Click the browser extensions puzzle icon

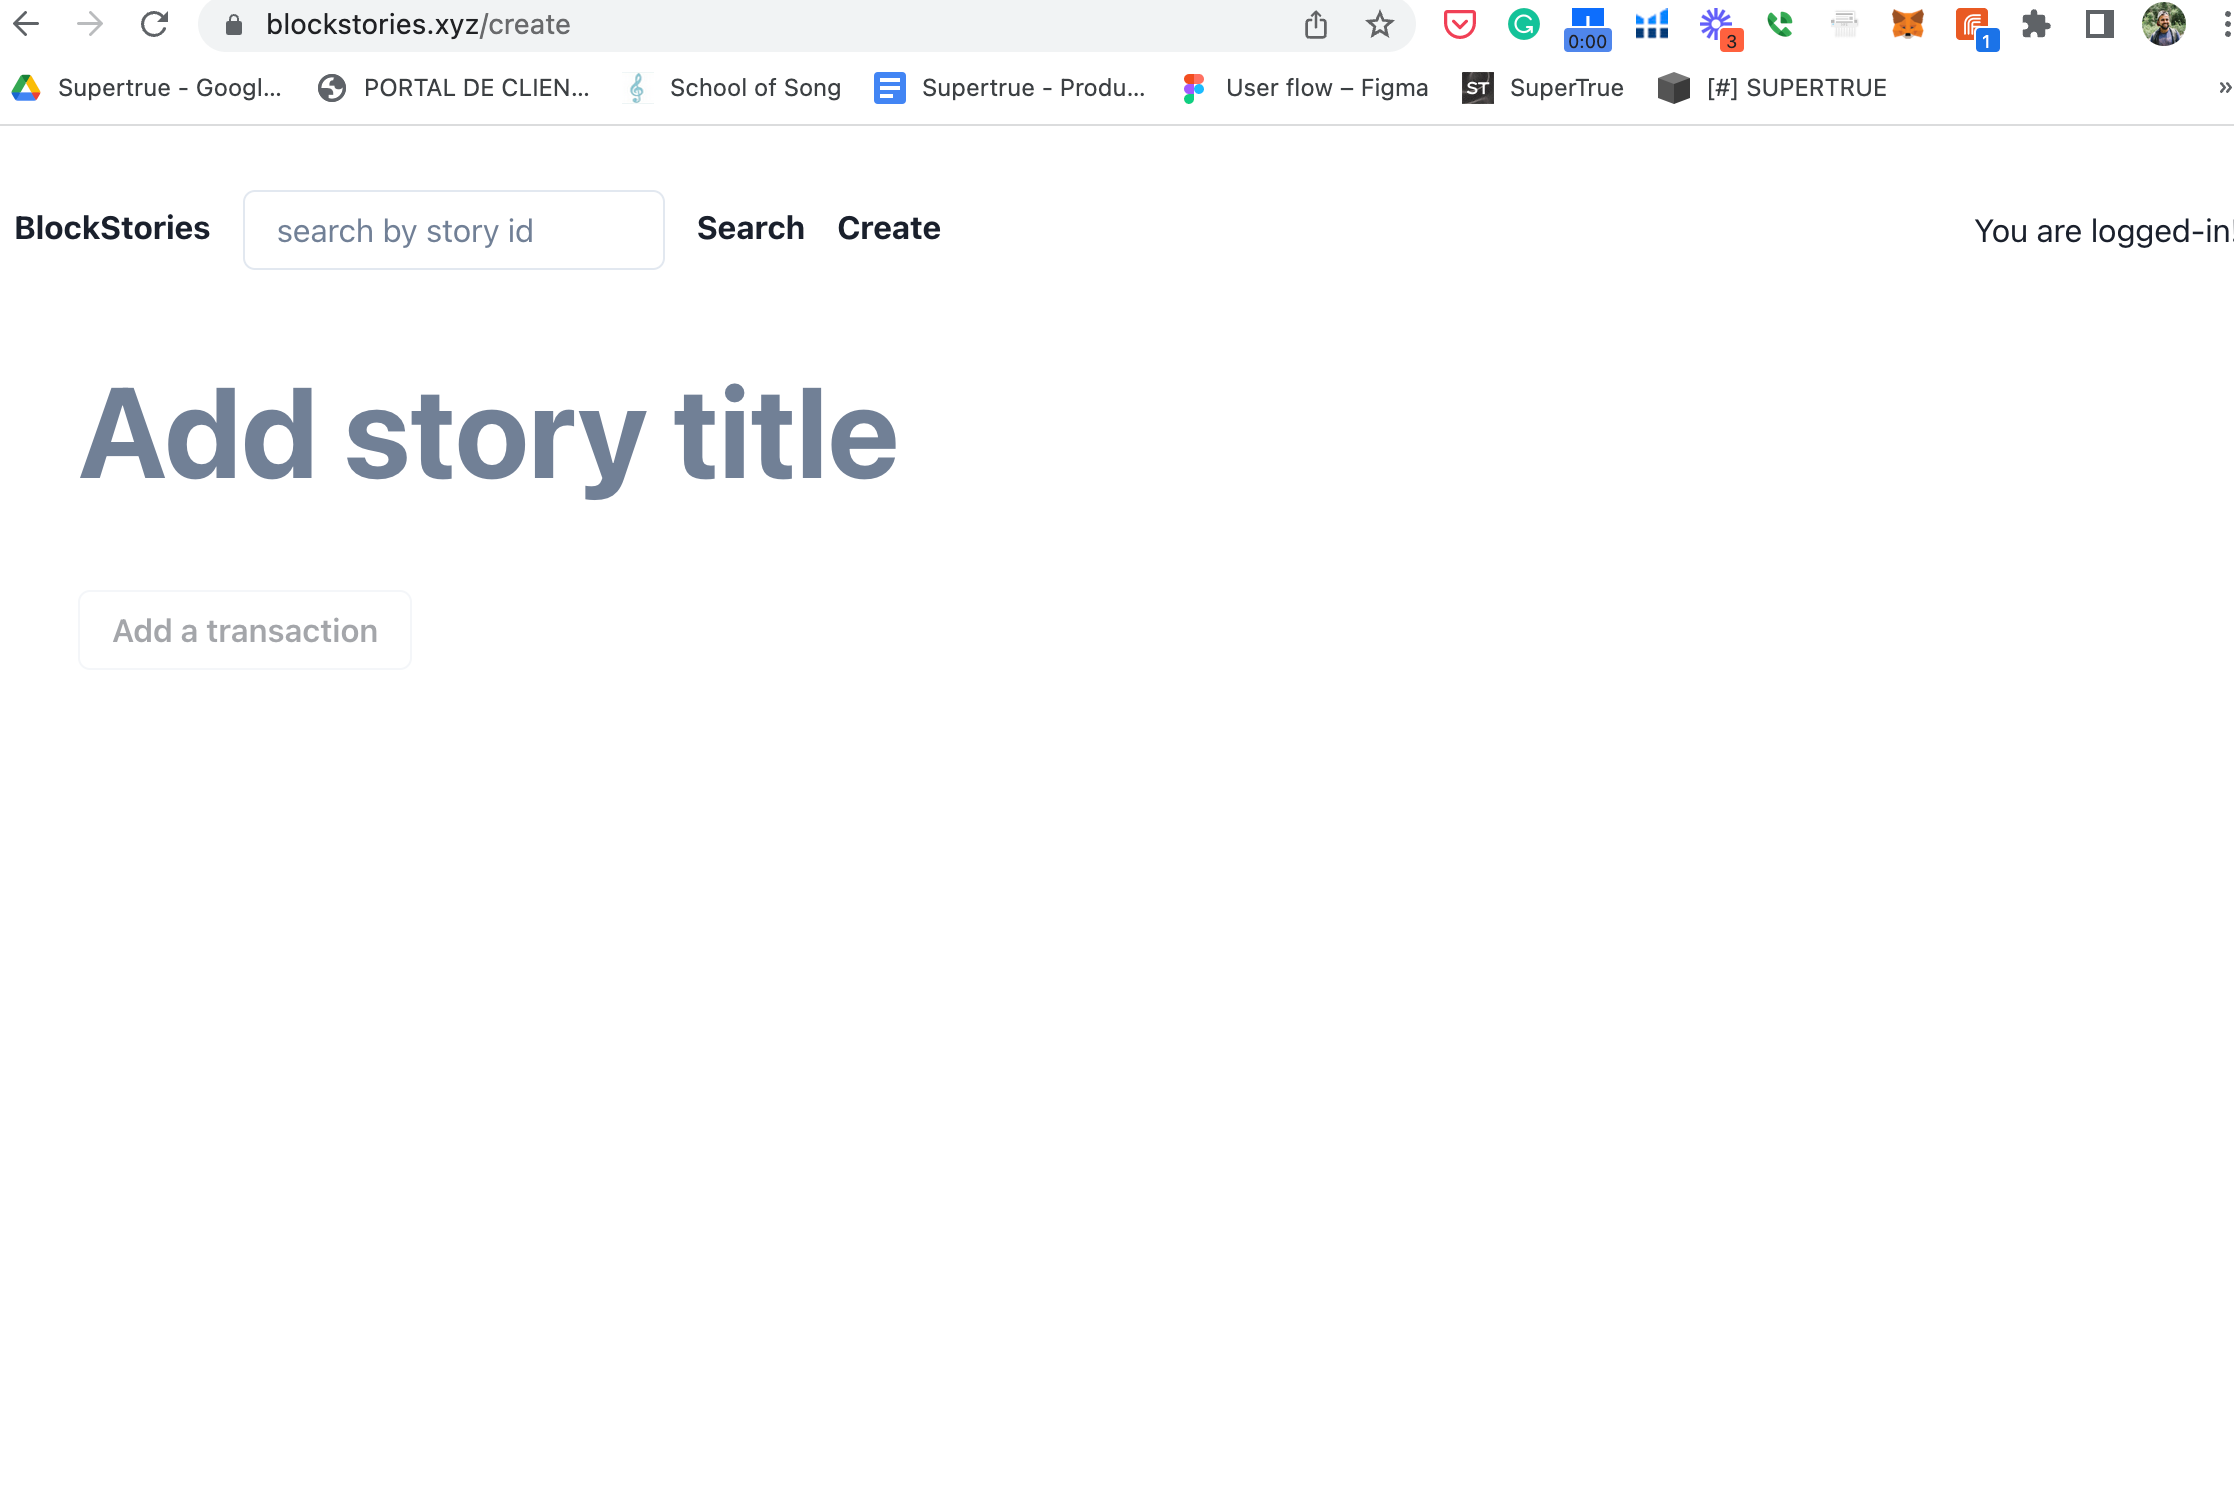pos(2036,25)
